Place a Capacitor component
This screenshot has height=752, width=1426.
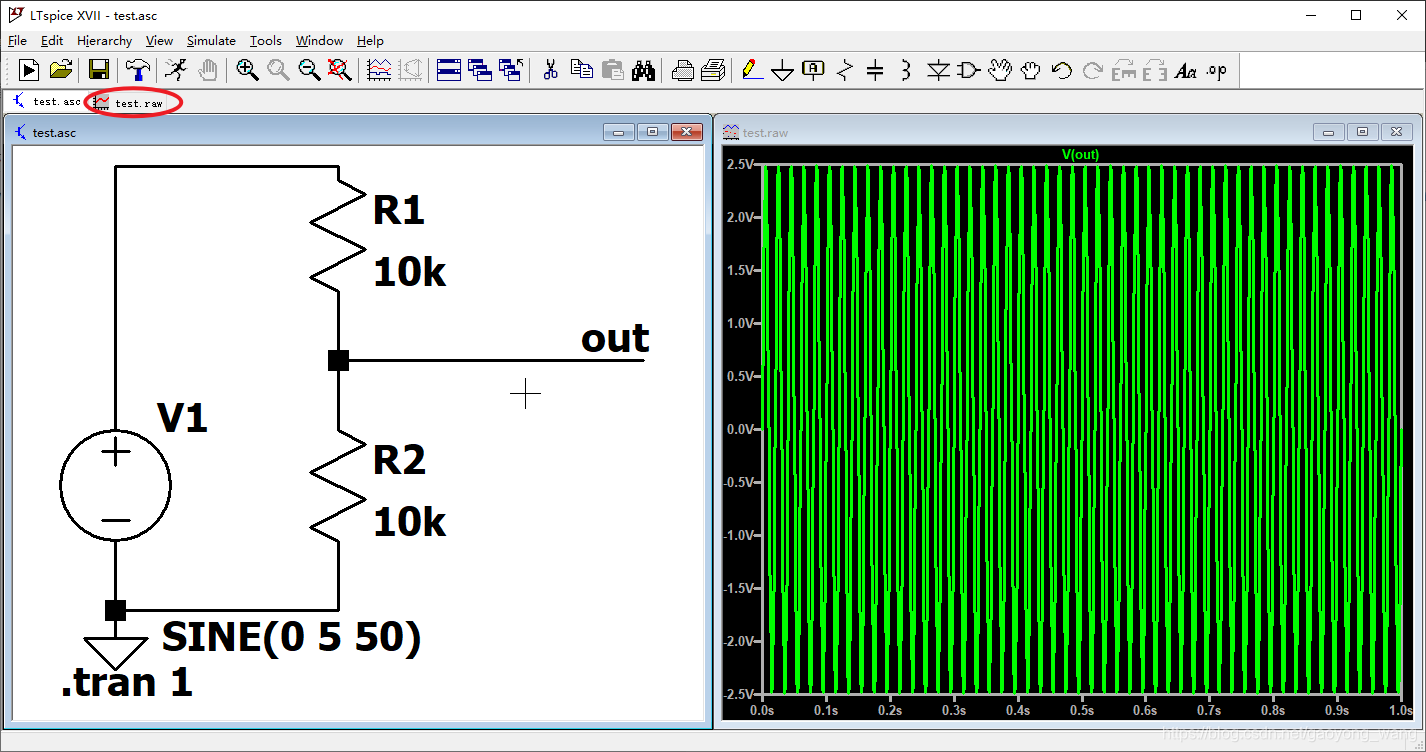click(x=875, y=70)
